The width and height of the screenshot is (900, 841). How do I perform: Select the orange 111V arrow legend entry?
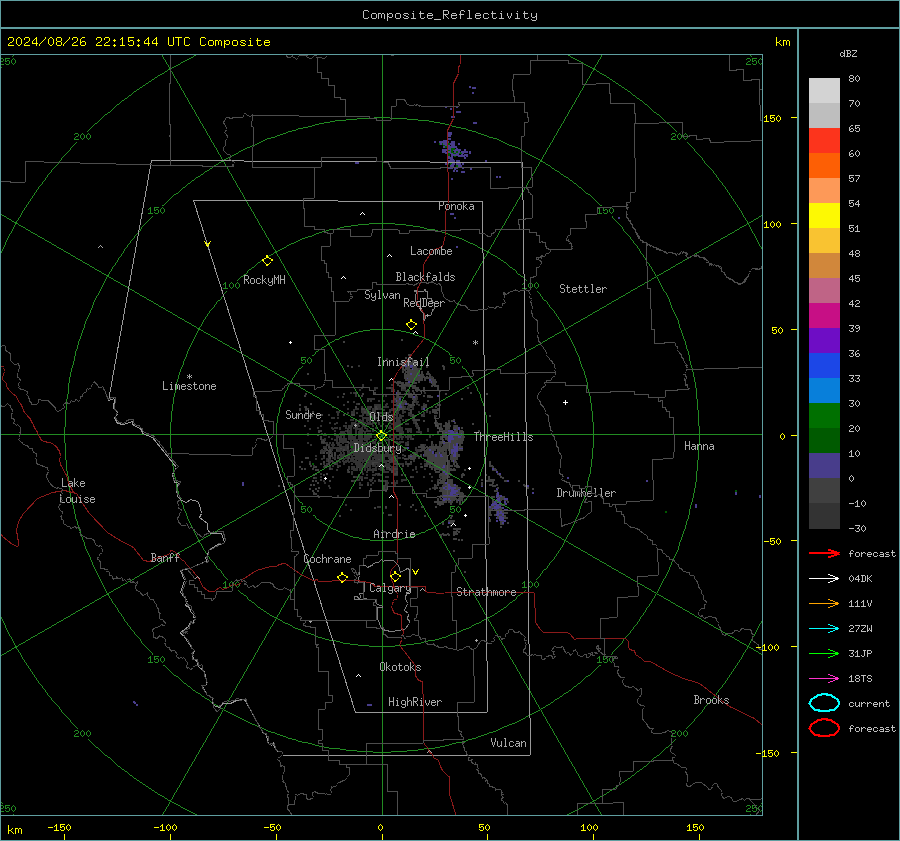pos(824,603)
